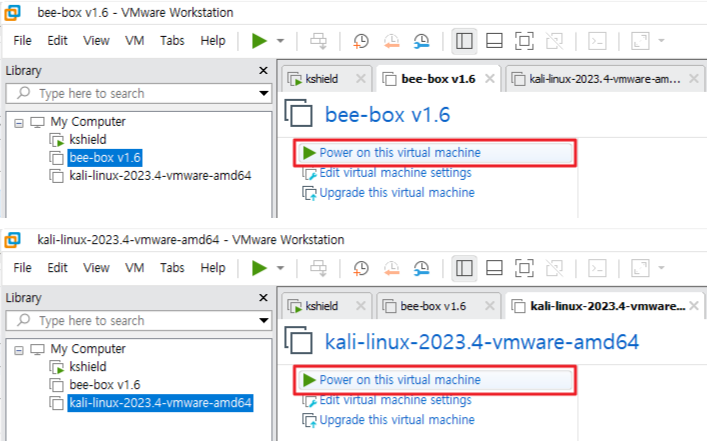The height and width of the screenshot is (441, 712).
Task: Toggle library sidebar view icon in kali-linux window
Action: 464,268
